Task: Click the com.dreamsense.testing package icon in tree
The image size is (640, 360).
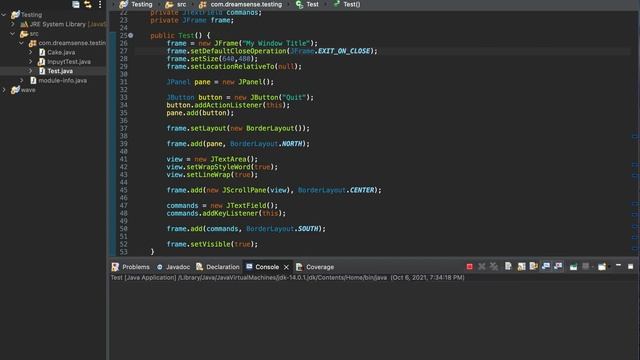Action: [33, 43]
